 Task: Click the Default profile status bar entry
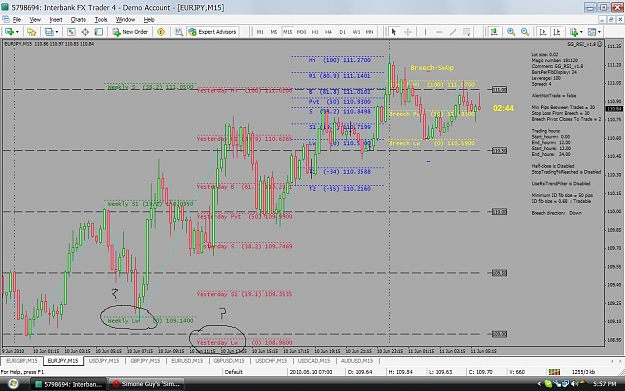pyautogui.click(x=234, y=372)
